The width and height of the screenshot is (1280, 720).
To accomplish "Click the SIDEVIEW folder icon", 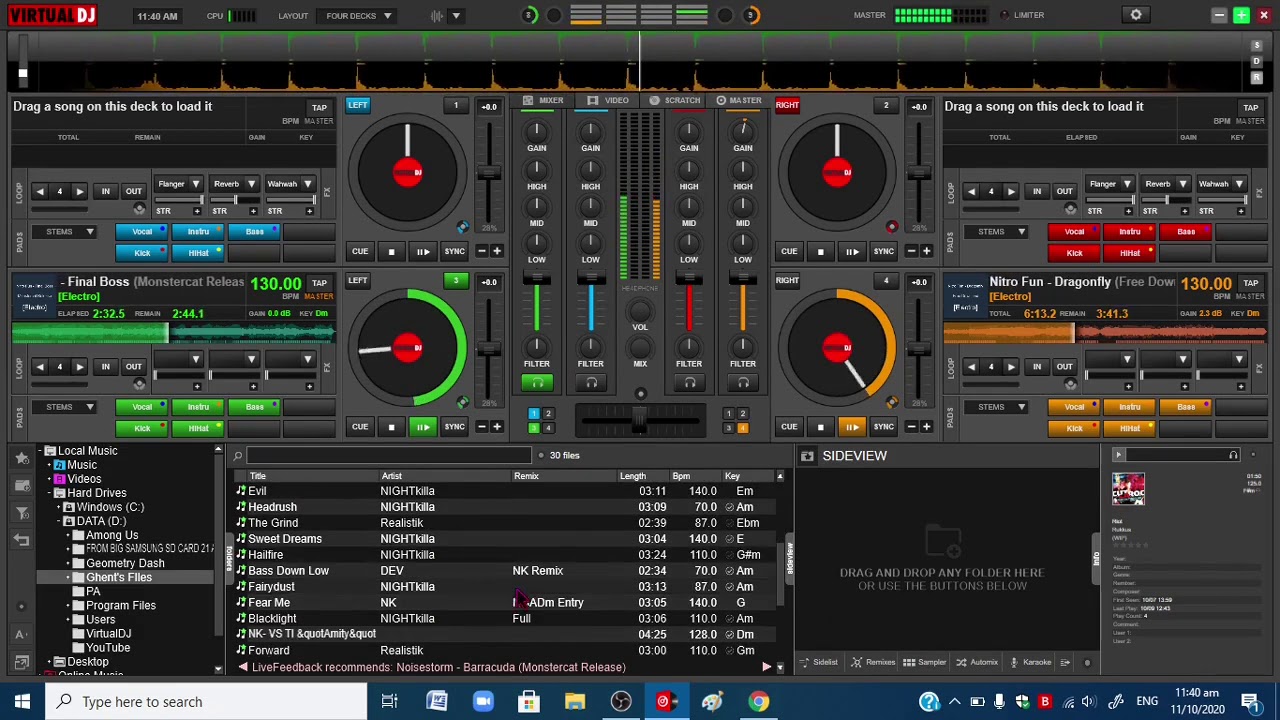I will 807,456.
